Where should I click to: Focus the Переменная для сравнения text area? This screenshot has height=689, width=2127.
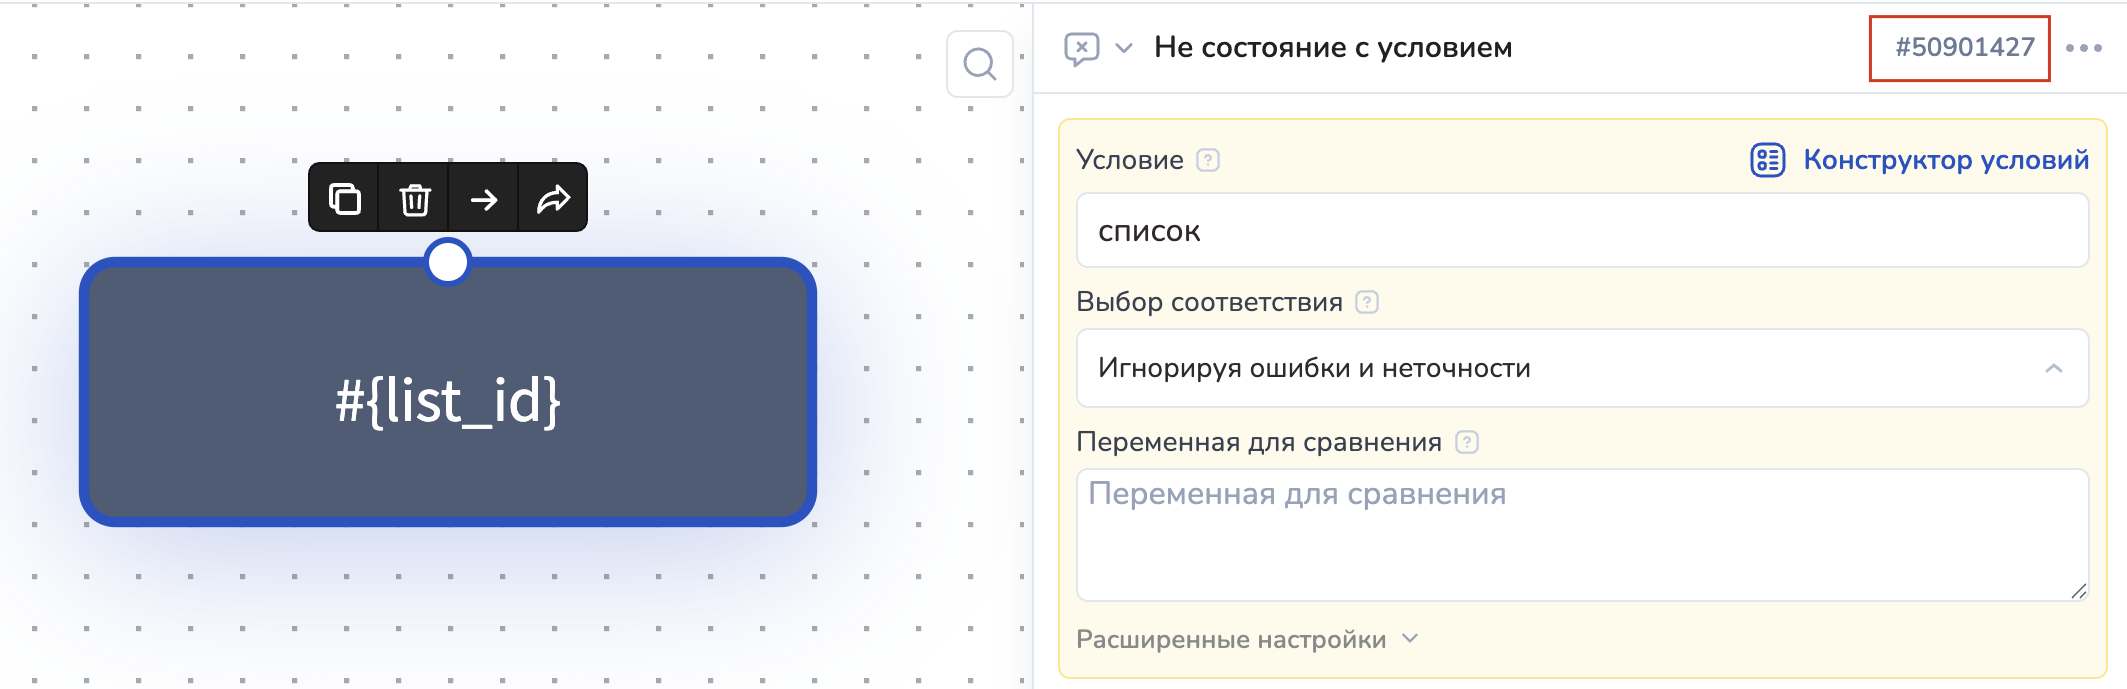[1582, 535]
